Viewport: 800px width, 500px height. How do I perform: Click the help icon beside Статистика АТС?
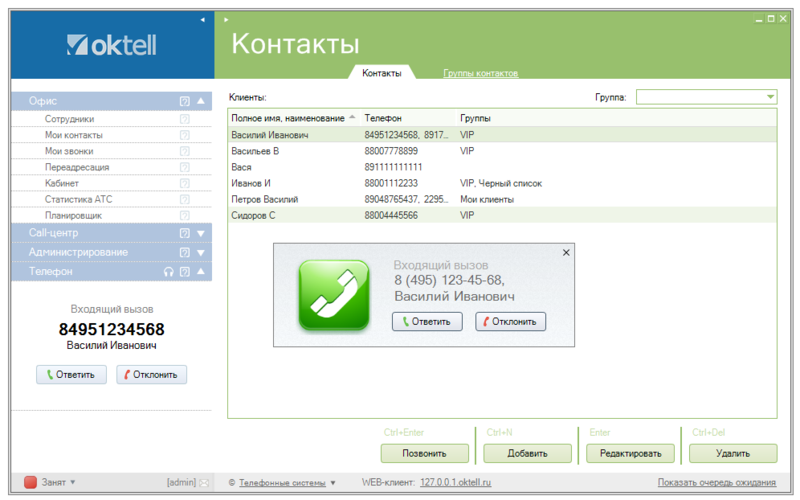click(x=184, y=200)
